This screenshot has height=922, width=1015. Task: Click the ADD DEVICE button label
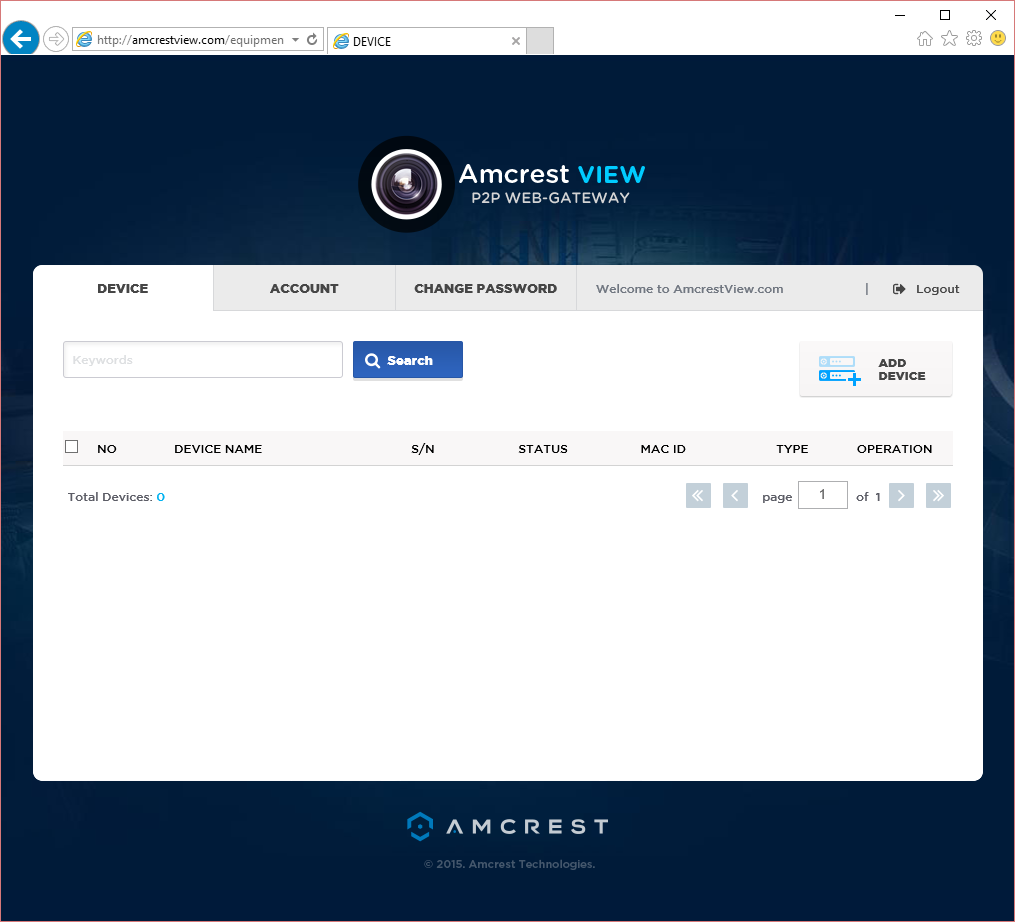[902, 369]
